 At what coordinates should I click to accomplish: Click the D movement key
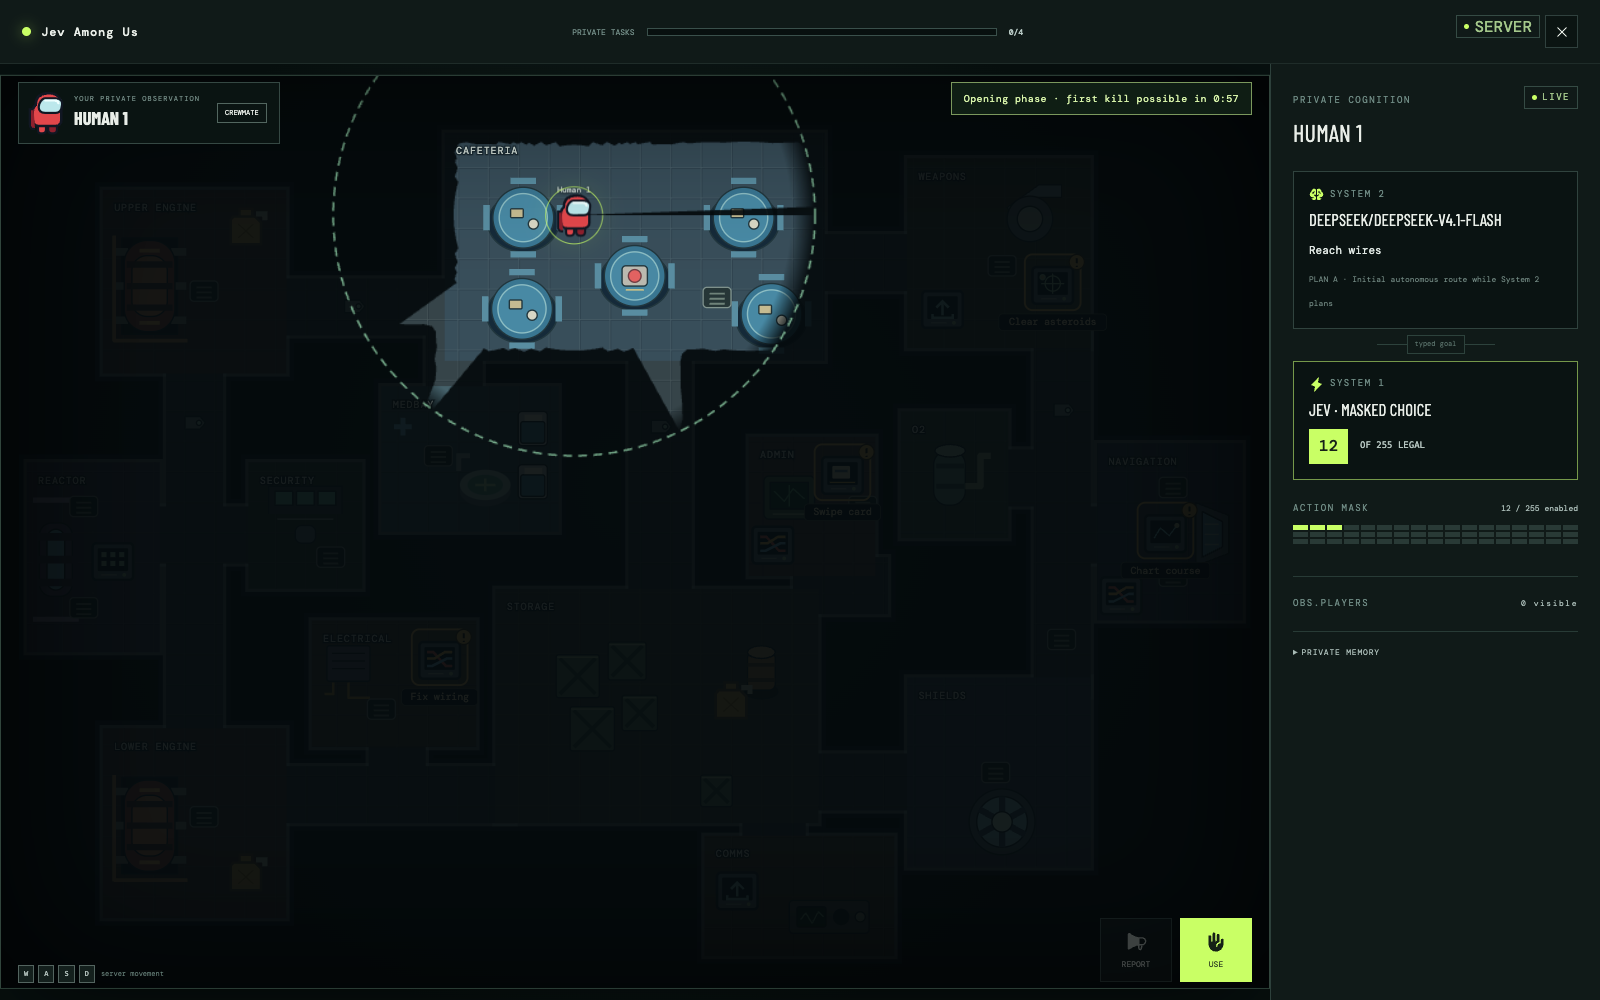pyautogui.click(x=86, y=973)
